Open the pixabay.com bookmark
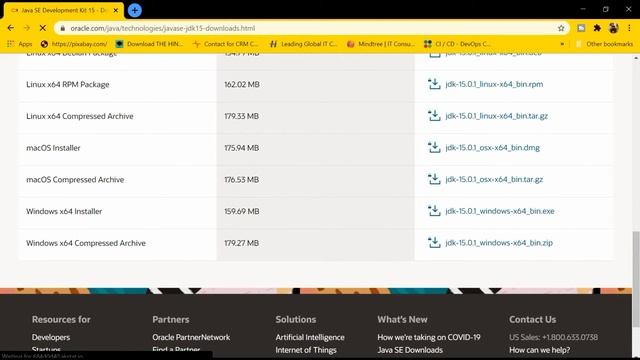This screenshot has width=640, height=360. click(74, 44)
